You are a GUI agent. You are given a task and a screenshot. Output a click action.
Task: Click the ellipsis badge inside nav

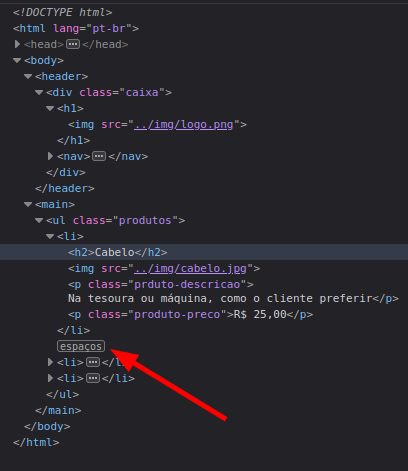pyautogui.click(x=99, y=156)
